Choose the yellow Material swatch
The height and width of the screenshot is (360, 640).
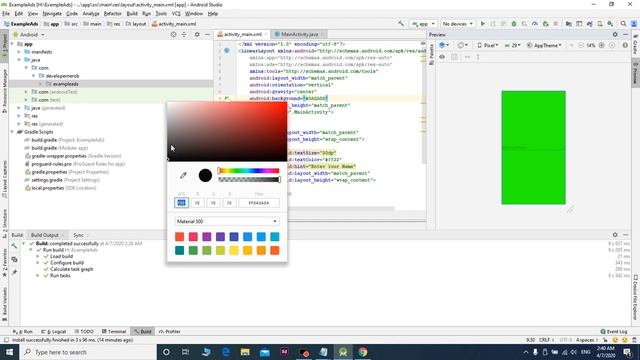coord(234,250)
